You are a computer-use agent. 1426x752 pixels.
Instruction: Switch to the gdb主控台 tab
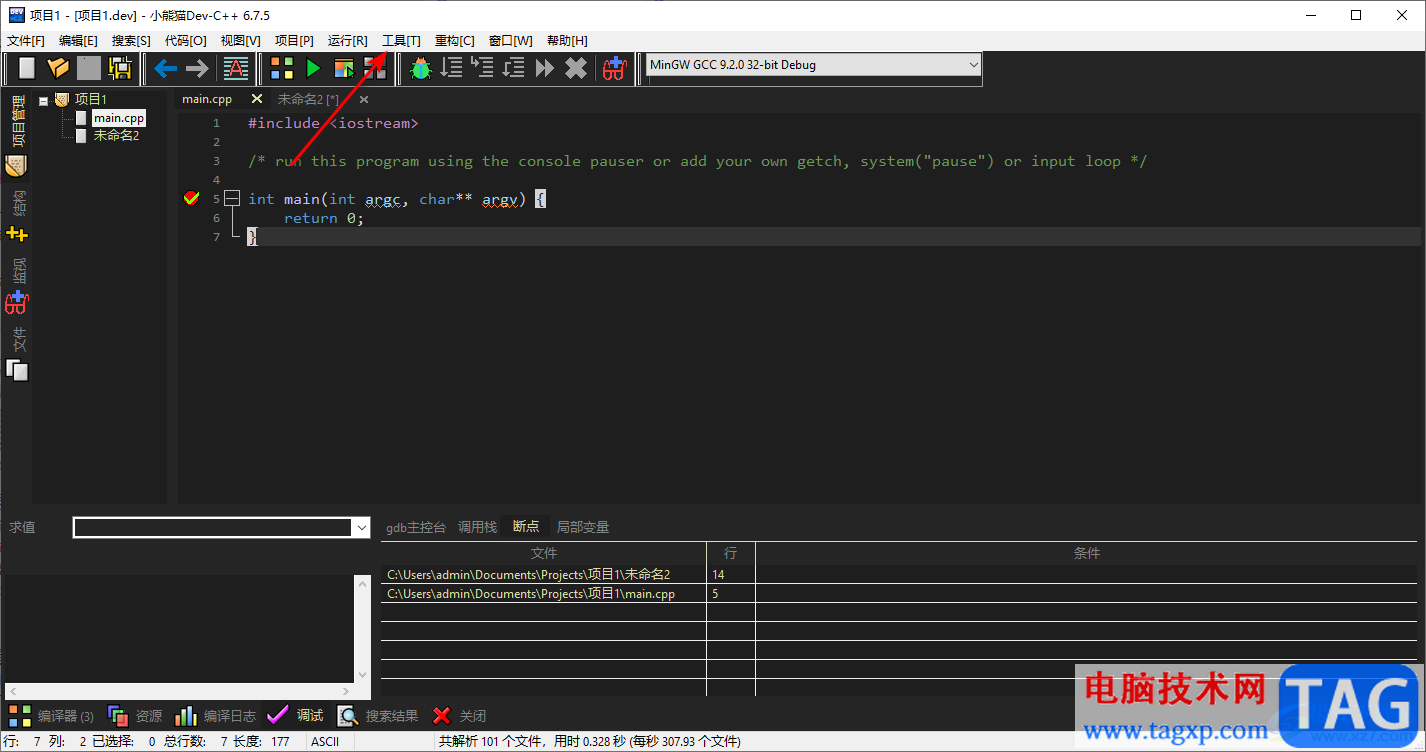(416, 527)
